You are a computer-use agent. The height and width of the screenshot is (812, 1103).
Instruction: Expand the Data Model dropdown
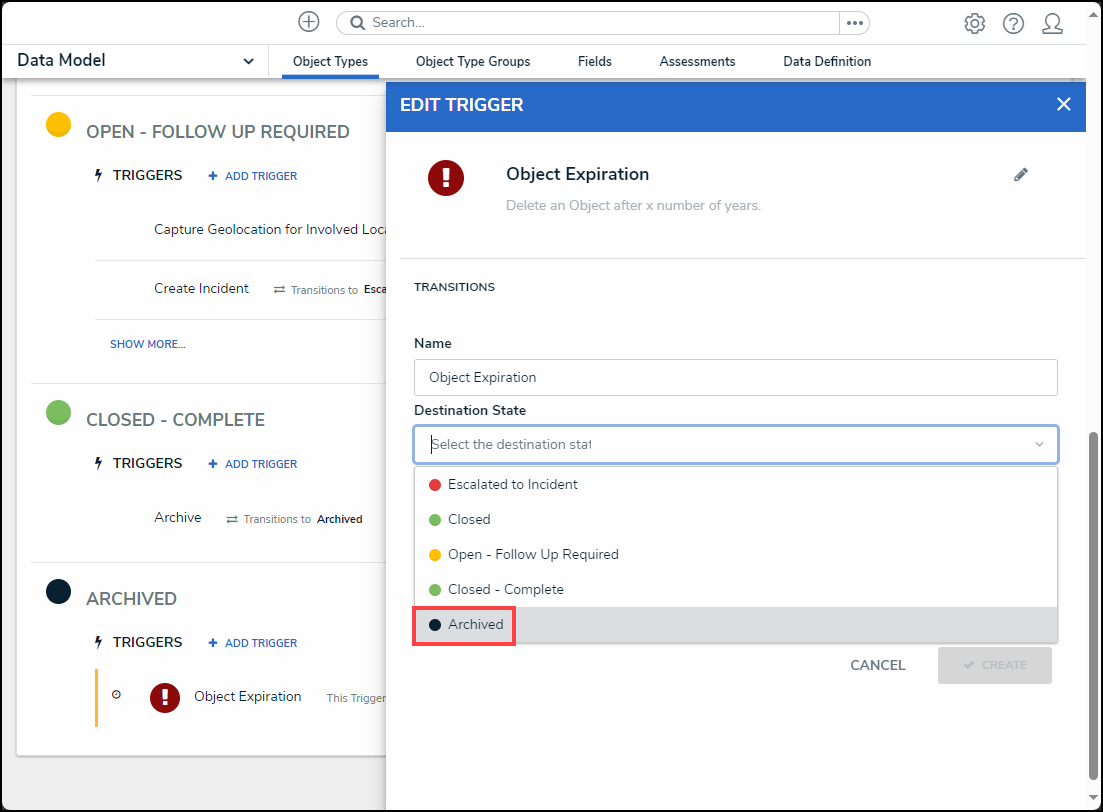[x=248, y=61]
